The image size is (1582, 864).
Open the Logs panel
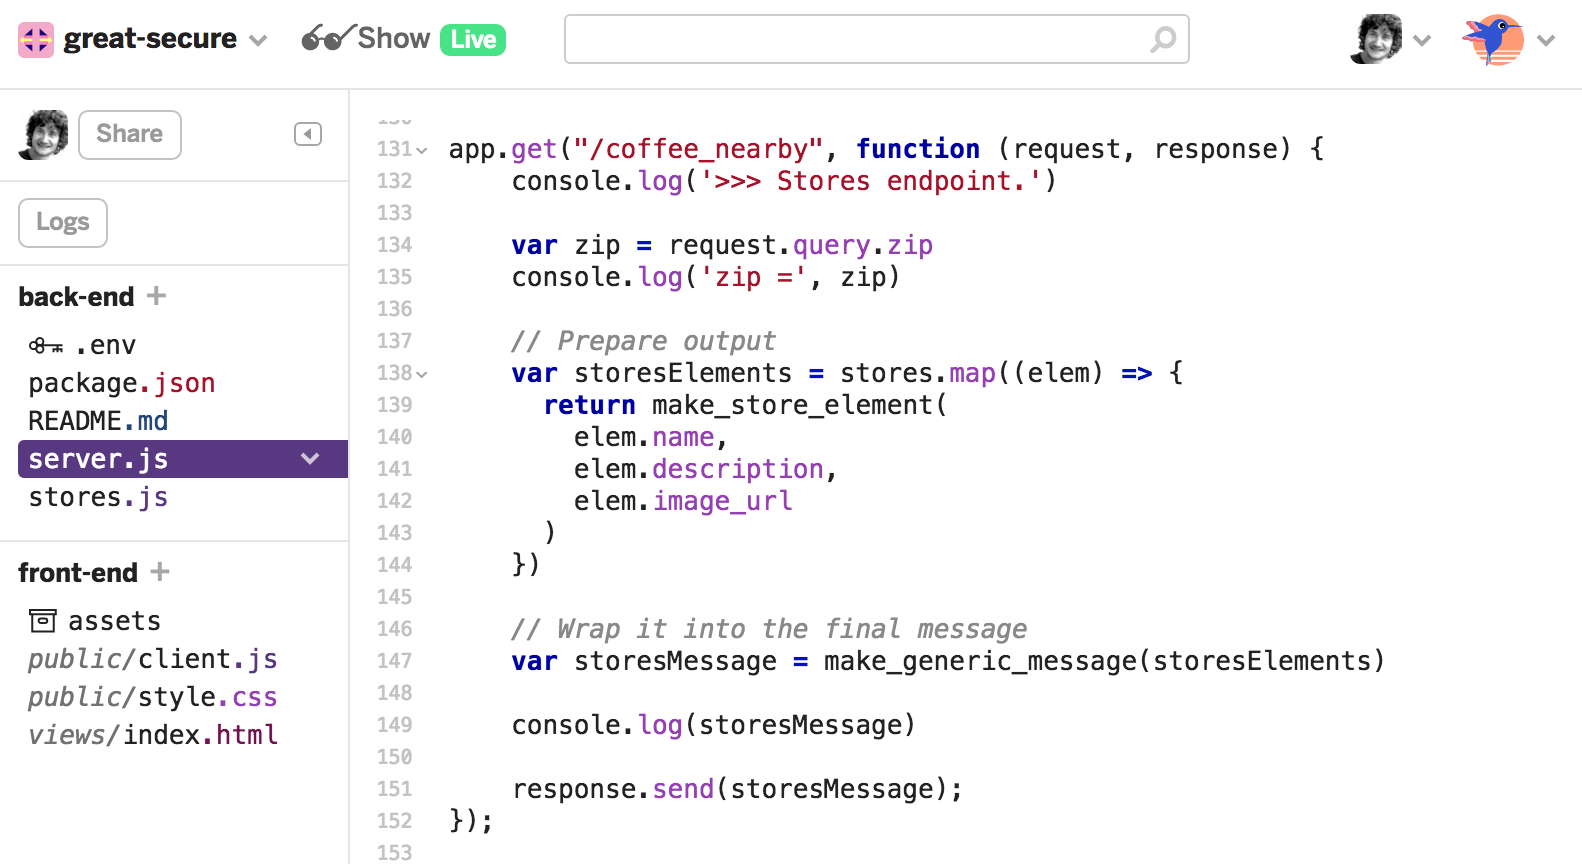pyautogui.click(x=63, y=222)
